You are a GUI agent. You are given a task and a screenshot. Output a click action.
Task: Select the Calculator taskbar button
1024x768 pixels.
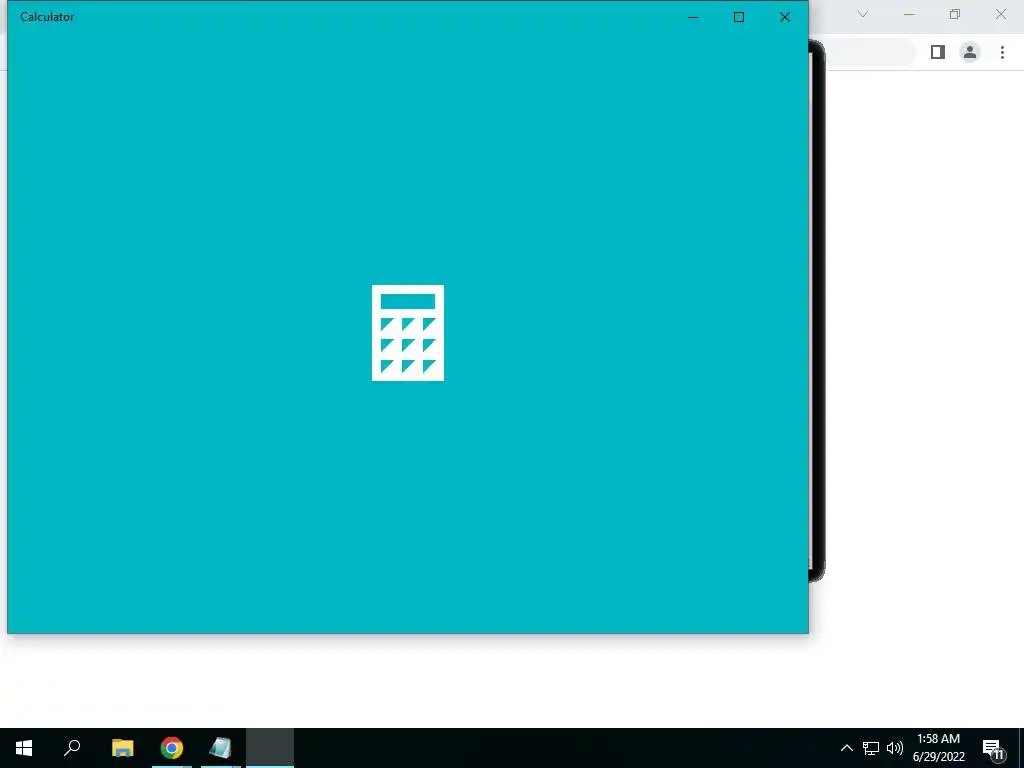[x=270, y=748]
